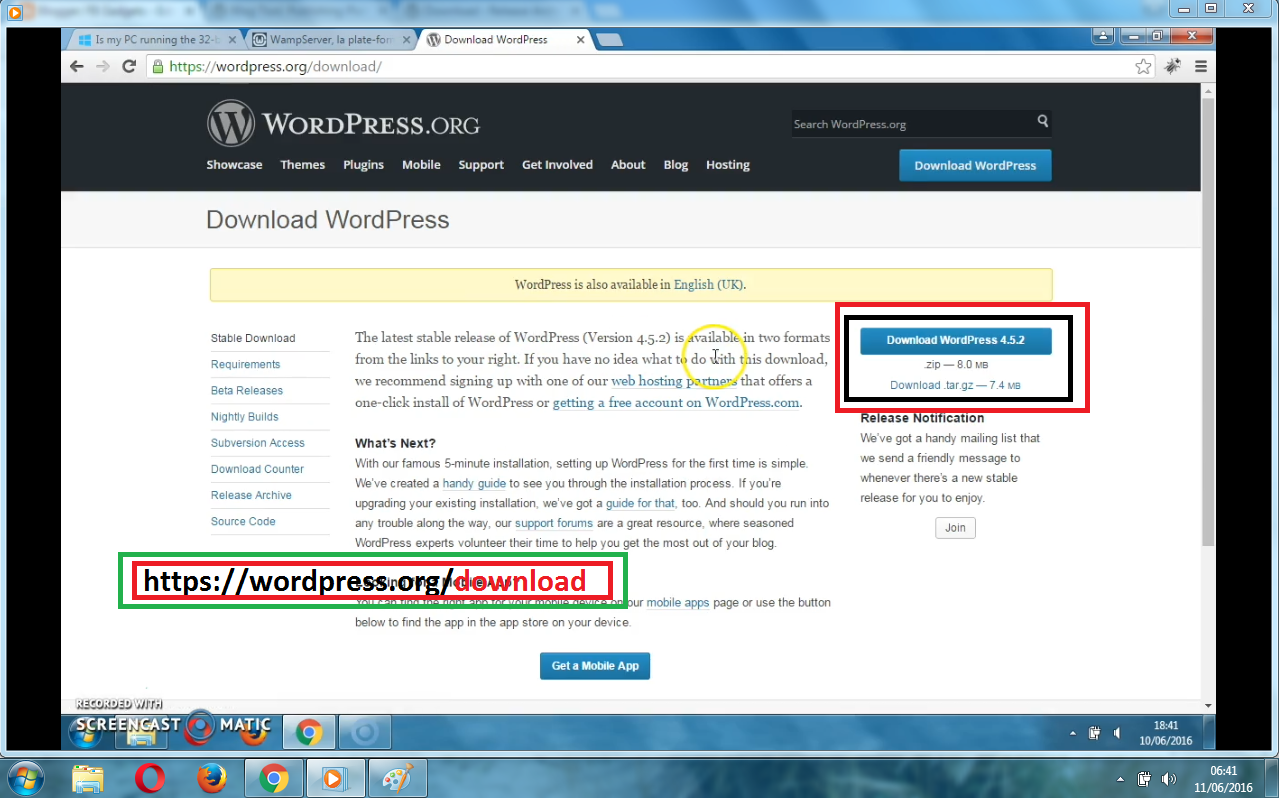Open the Blog menu item

(x=676, y=165)
